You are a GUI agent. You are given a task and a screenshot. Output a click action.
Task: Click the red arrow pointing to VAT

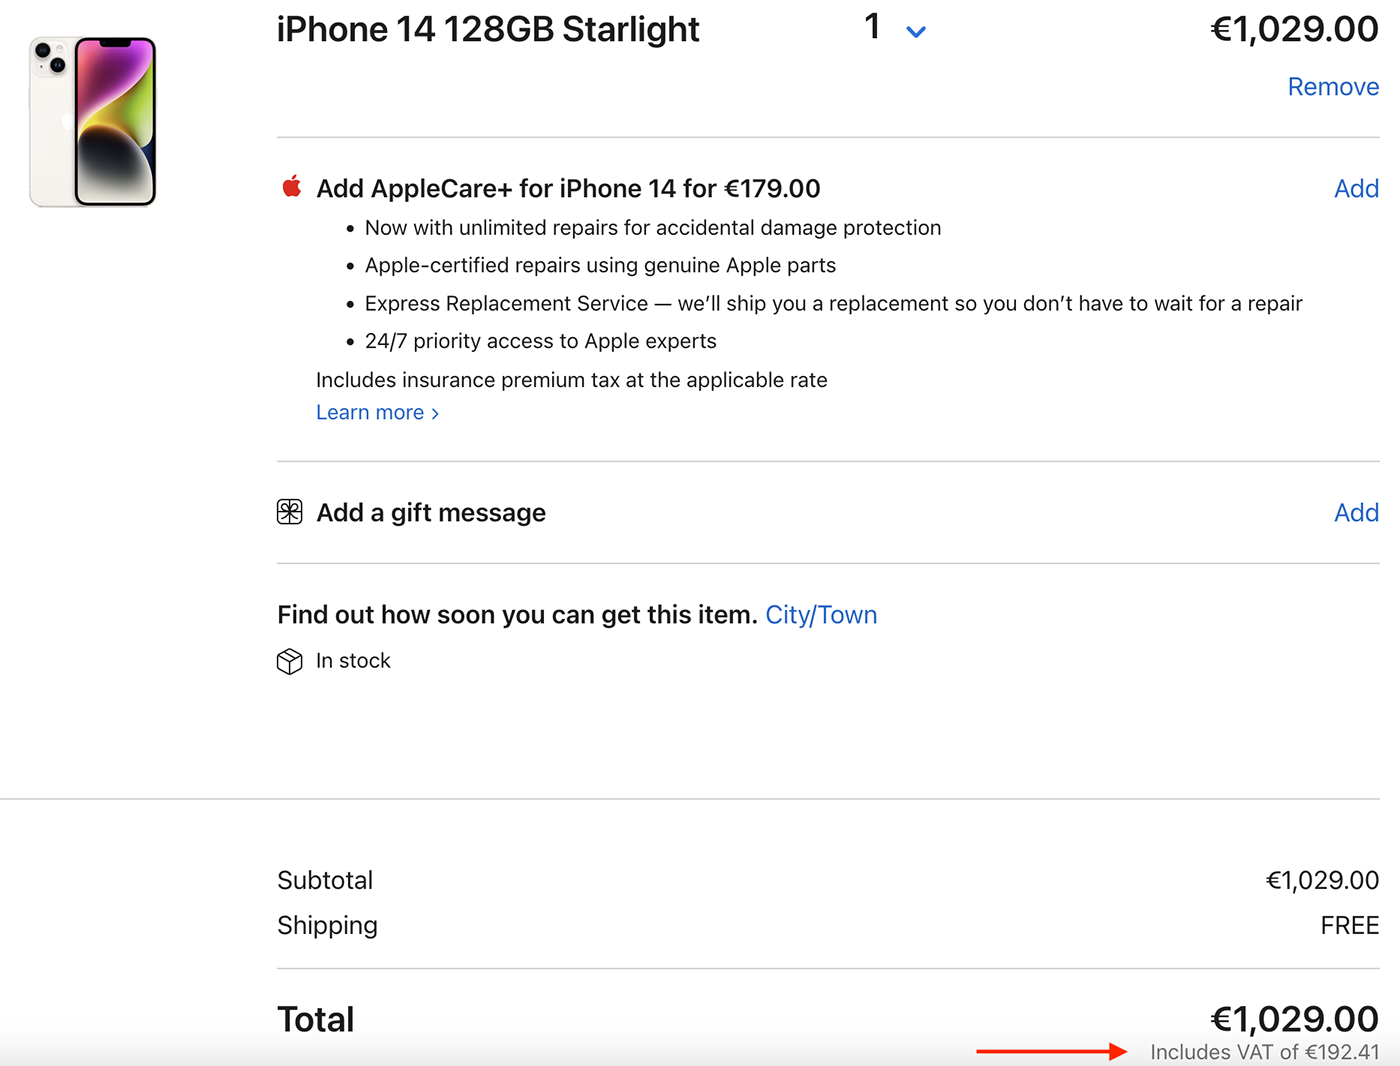click(1051, 1051)
